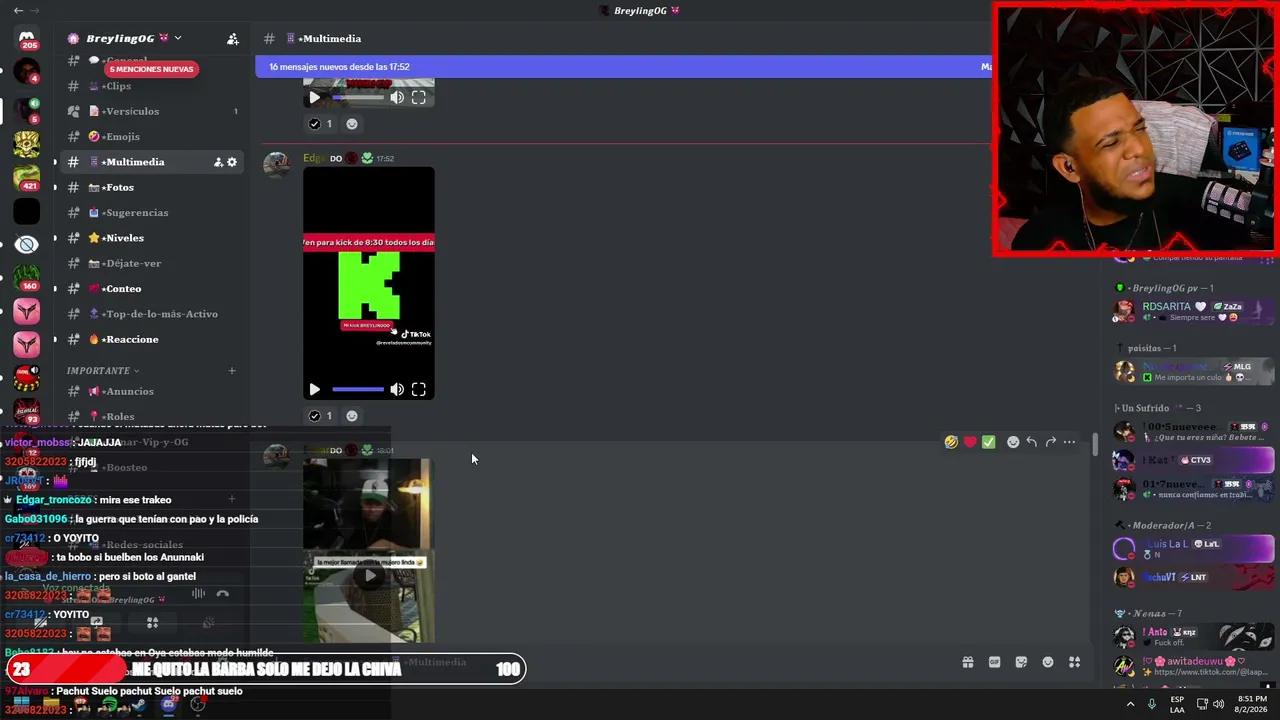
Task: Go back with the top-left arrow
Action: 18,11
